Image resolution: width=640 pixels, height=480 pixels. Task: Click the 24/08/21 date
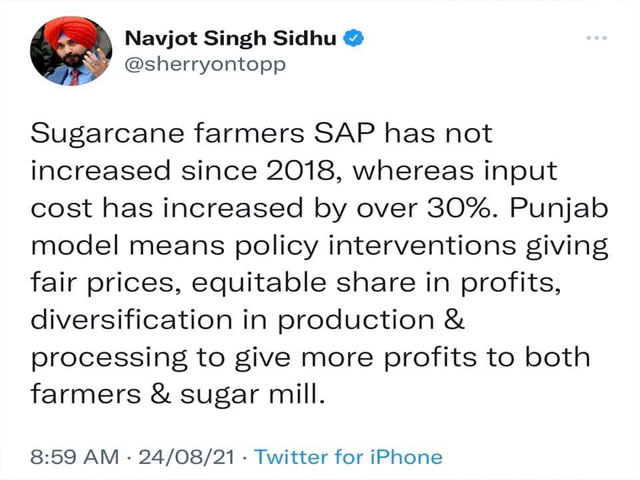click(x=187, y=457)
